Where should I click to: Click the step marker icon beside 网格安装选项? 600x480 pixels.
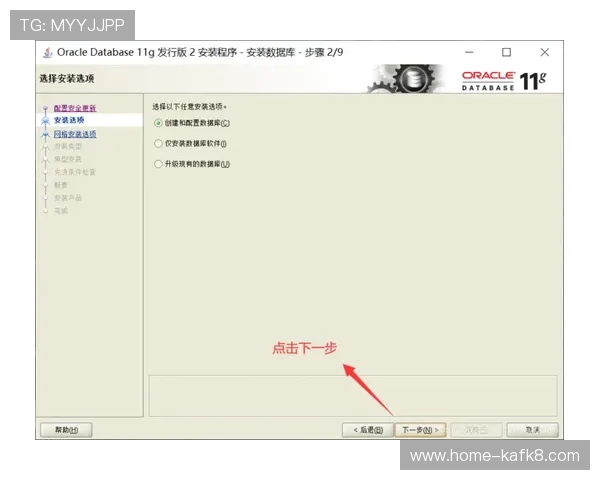(x=46, y=134)
